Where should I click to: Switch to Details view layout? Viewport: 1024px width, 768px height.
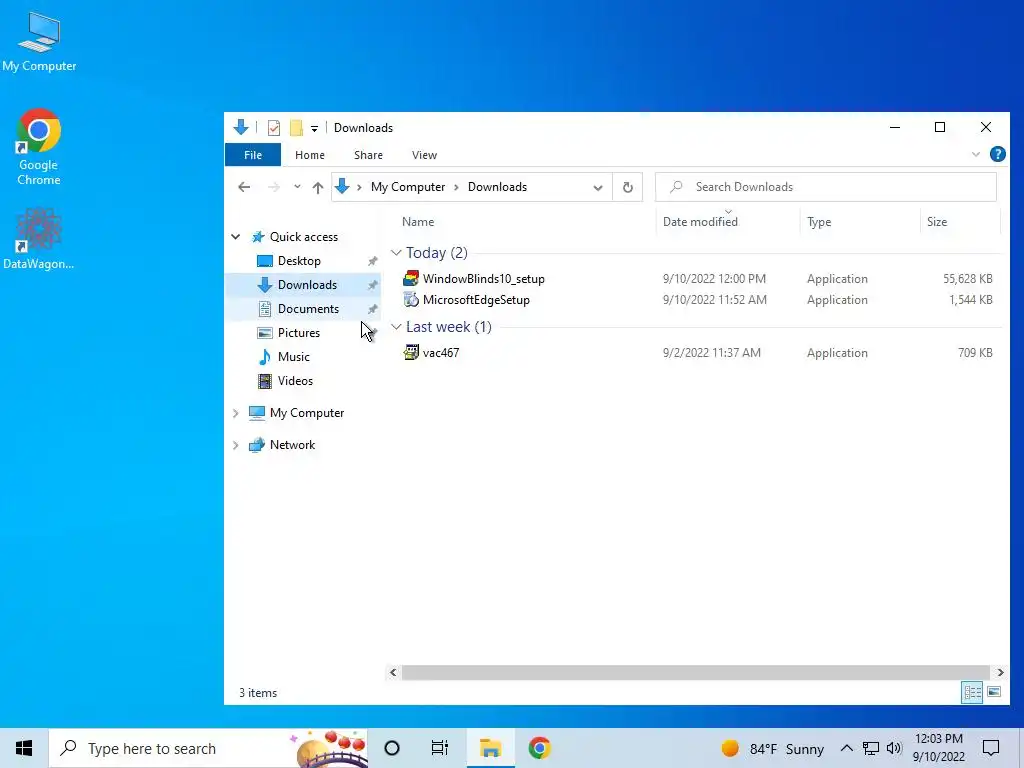point(972,692)
